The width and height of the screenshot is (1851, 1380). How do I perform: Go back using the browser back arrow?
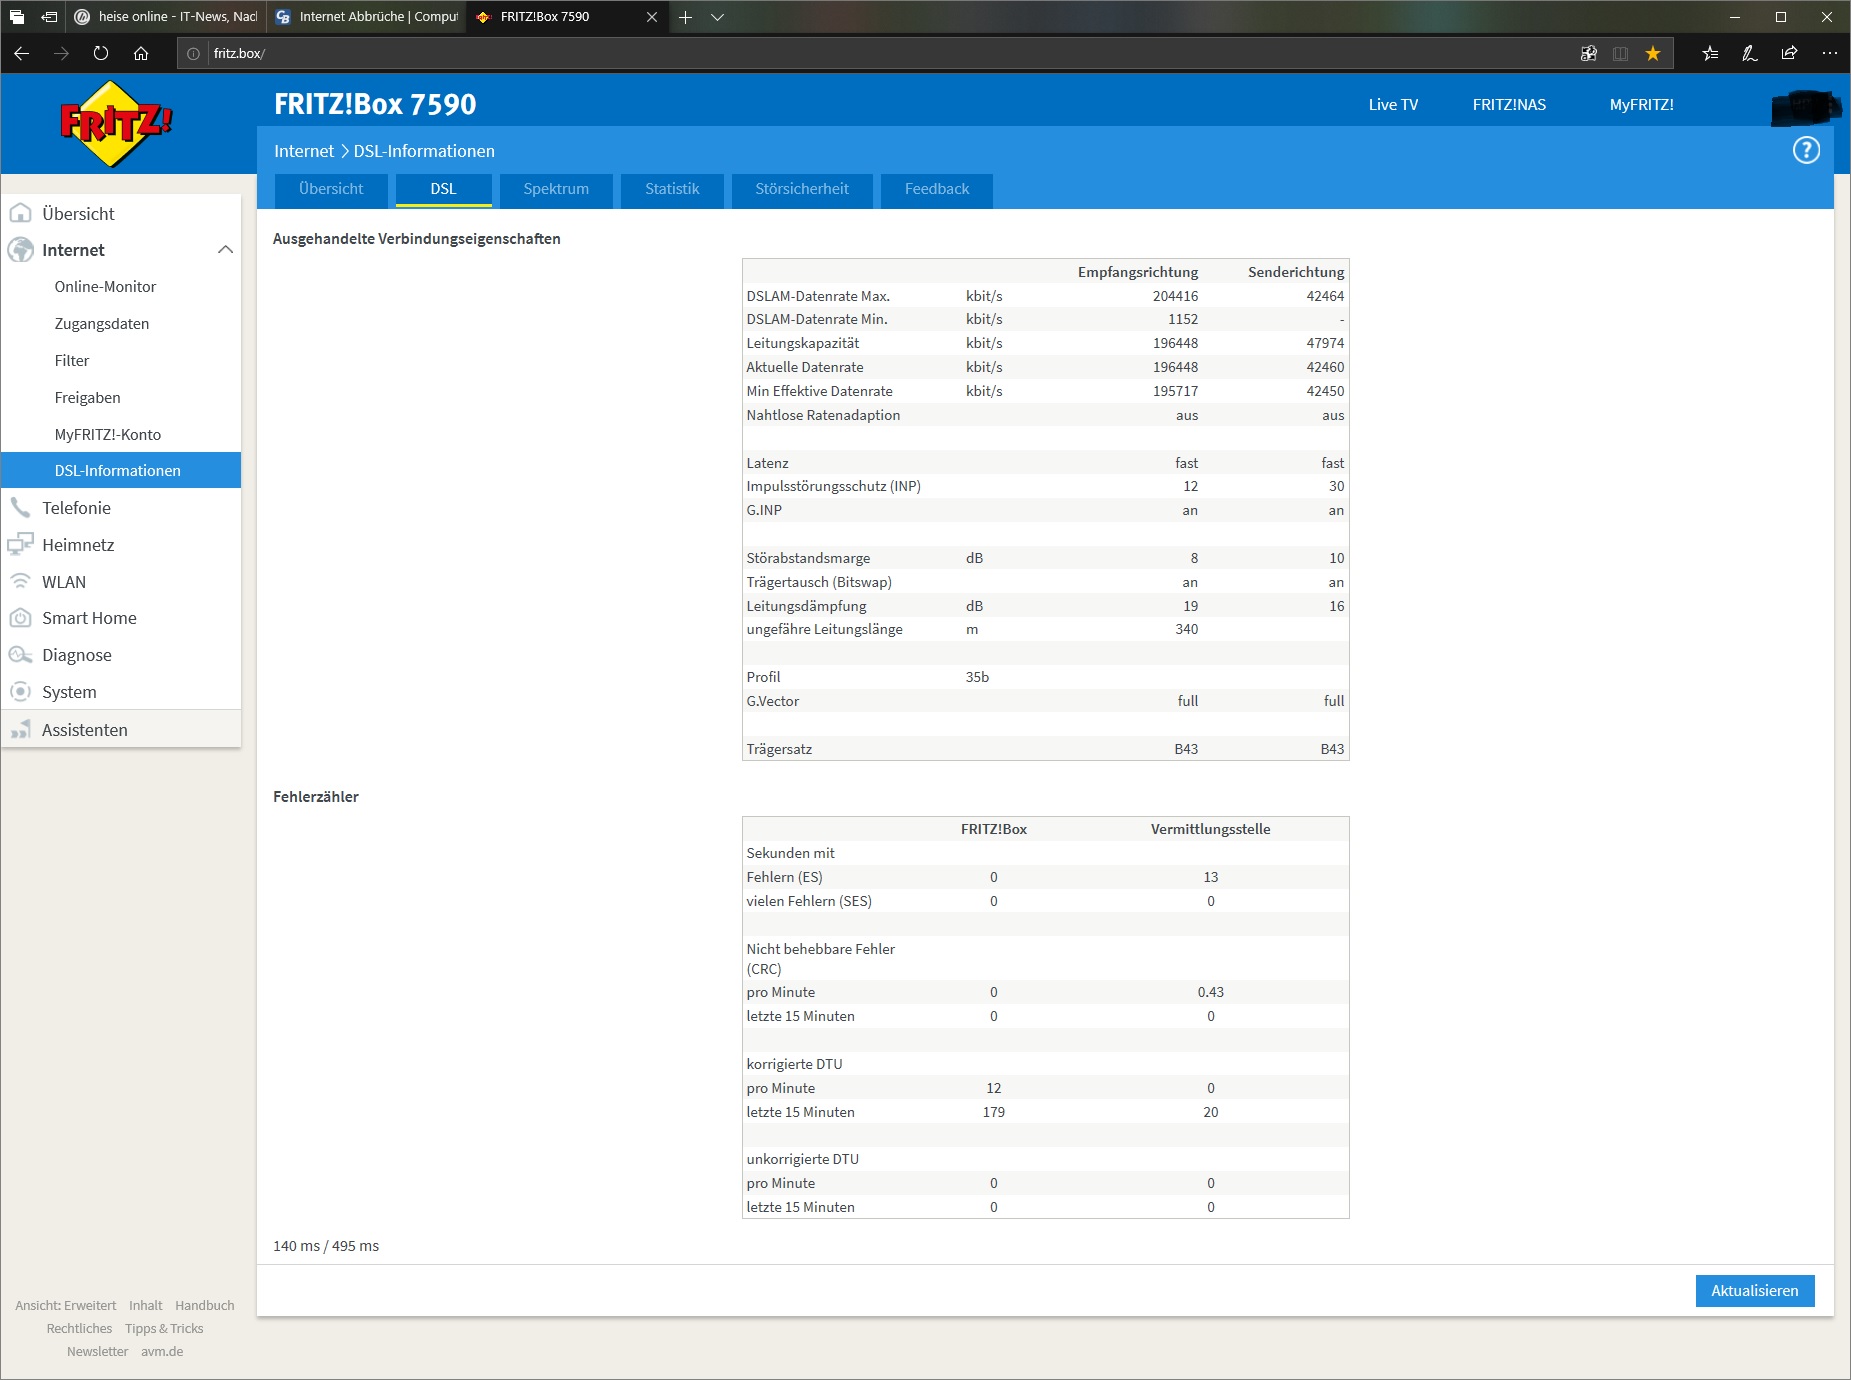(x=22, y=53)
